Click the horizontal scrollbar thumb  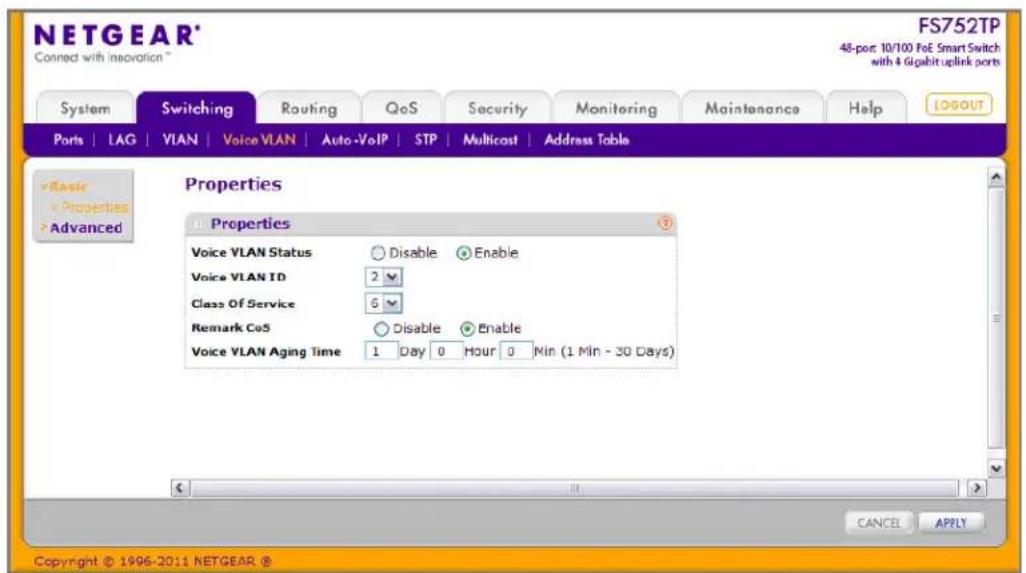coord(575,488)
